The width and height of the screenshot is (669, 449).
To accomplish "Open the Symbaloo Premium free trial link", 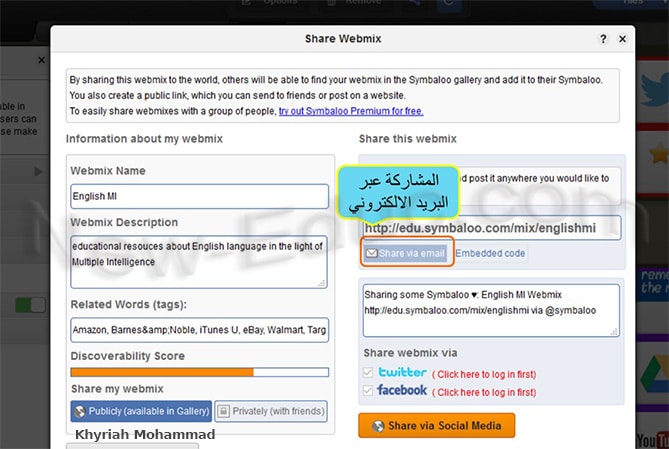I will (x=351, y=111).
